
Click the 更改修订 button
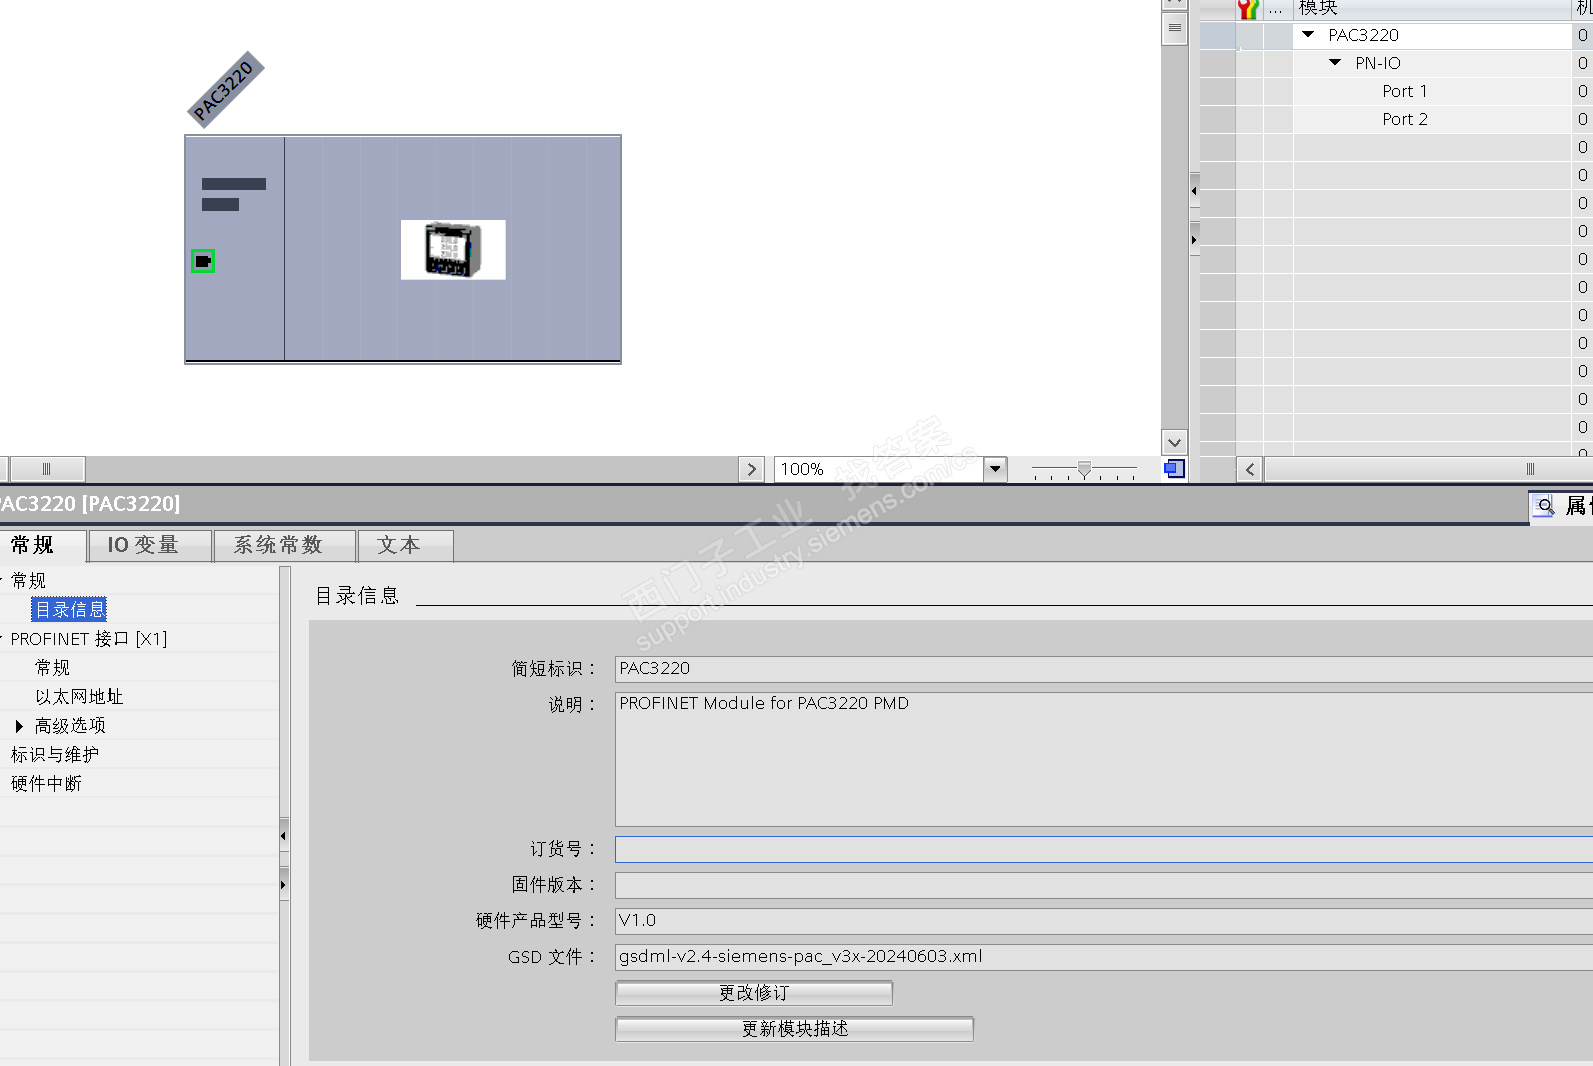[754, 993]
